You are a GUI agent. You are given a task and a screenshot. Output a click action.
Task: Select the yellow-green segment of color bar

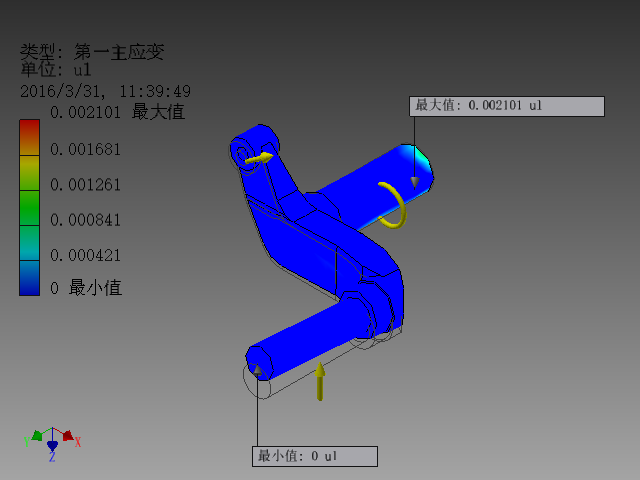29,173
